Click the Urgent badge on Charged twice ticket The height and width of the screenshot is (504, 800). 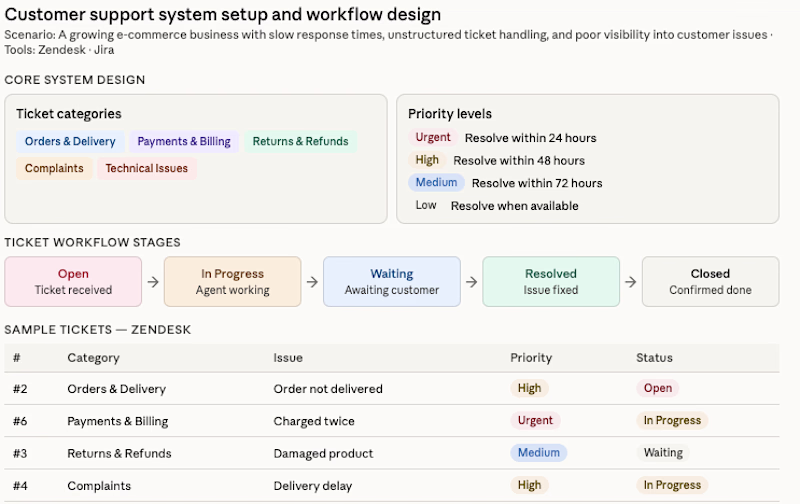535,421
